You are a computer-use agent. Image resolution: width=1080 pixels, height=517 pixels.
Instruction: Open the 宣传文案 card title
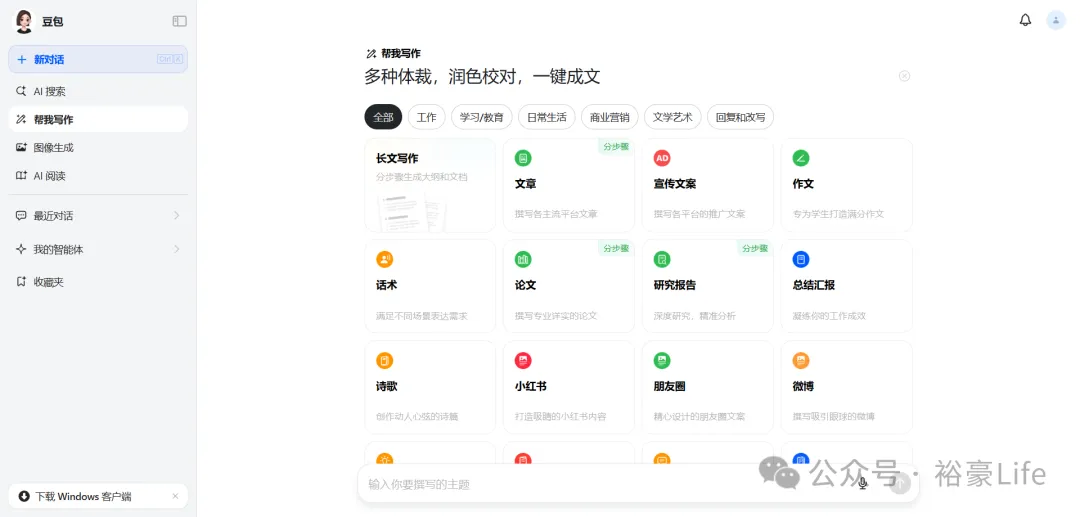[674, 184]
